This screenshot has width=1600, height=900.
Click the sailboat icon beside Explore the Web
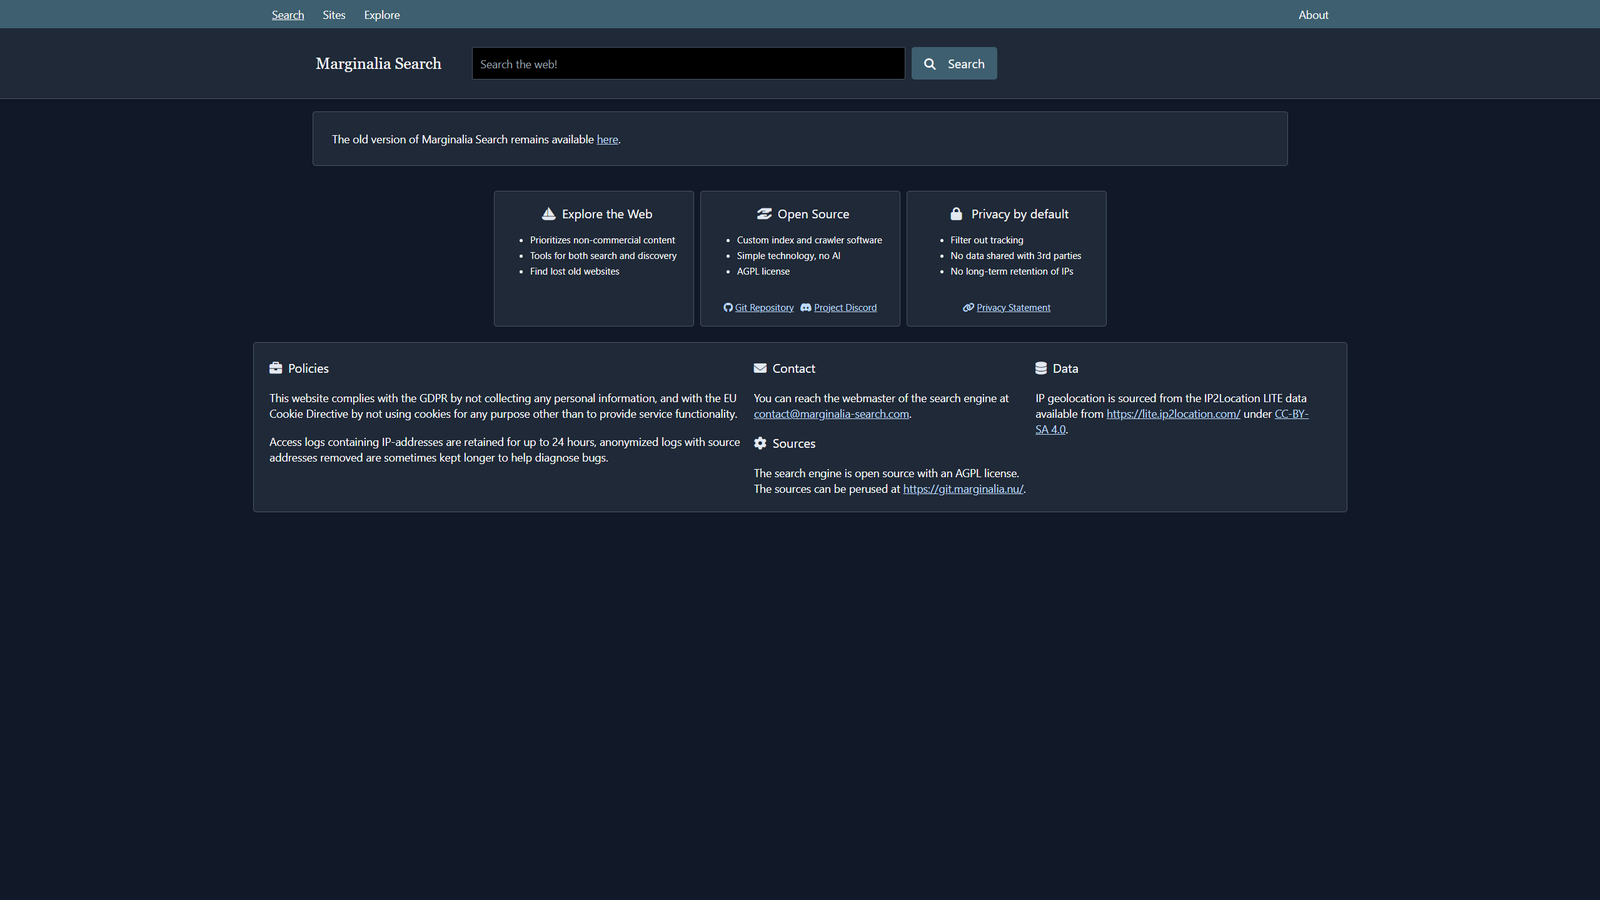[x=548, y=214]
